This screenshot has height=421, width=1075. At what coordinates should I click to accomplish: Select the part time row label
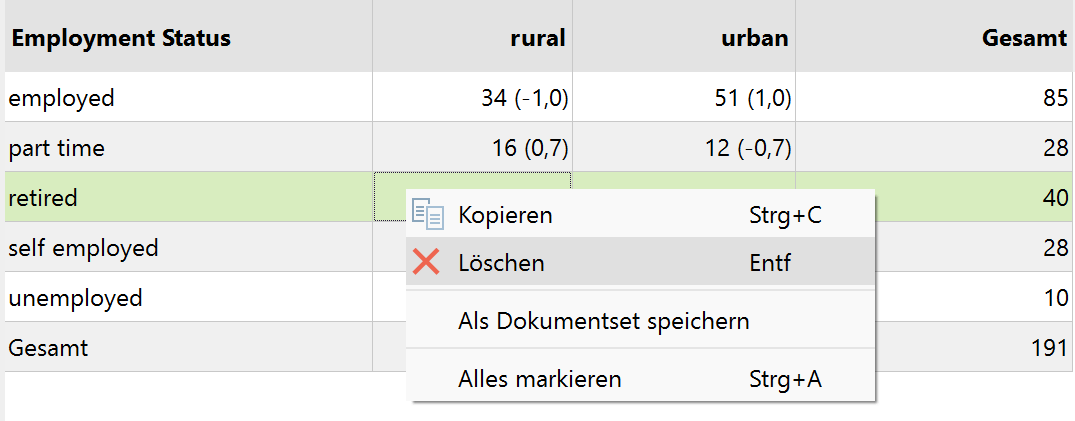point(56,148)
